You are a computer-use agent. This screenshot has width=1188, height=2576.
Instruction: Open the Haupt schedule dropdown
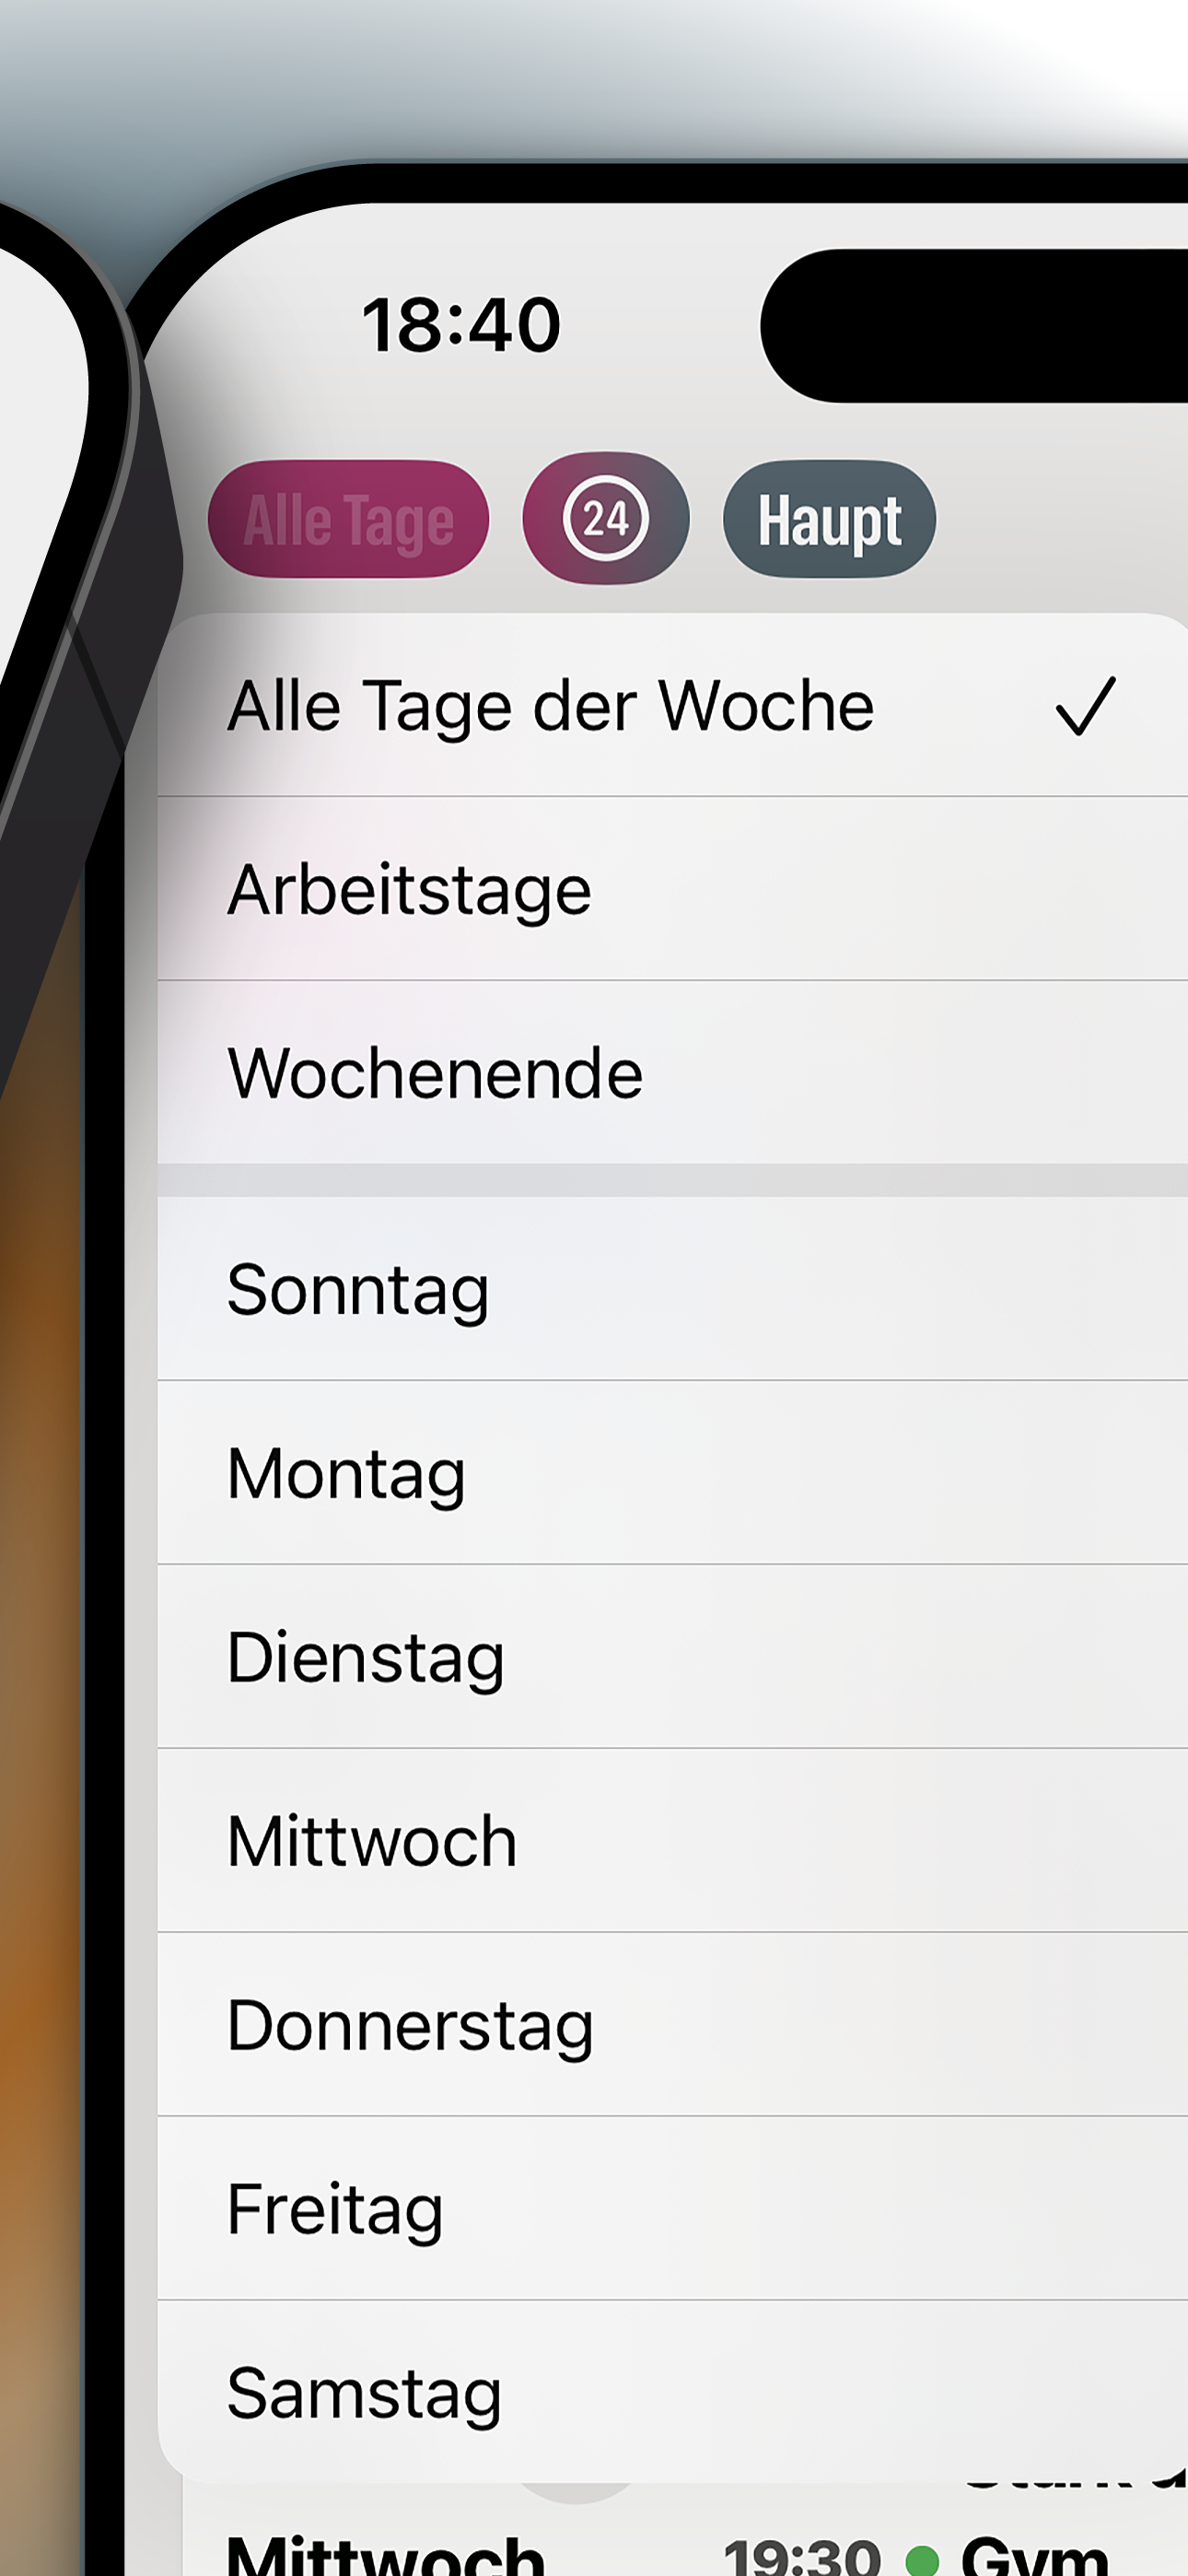pos(829,519)
